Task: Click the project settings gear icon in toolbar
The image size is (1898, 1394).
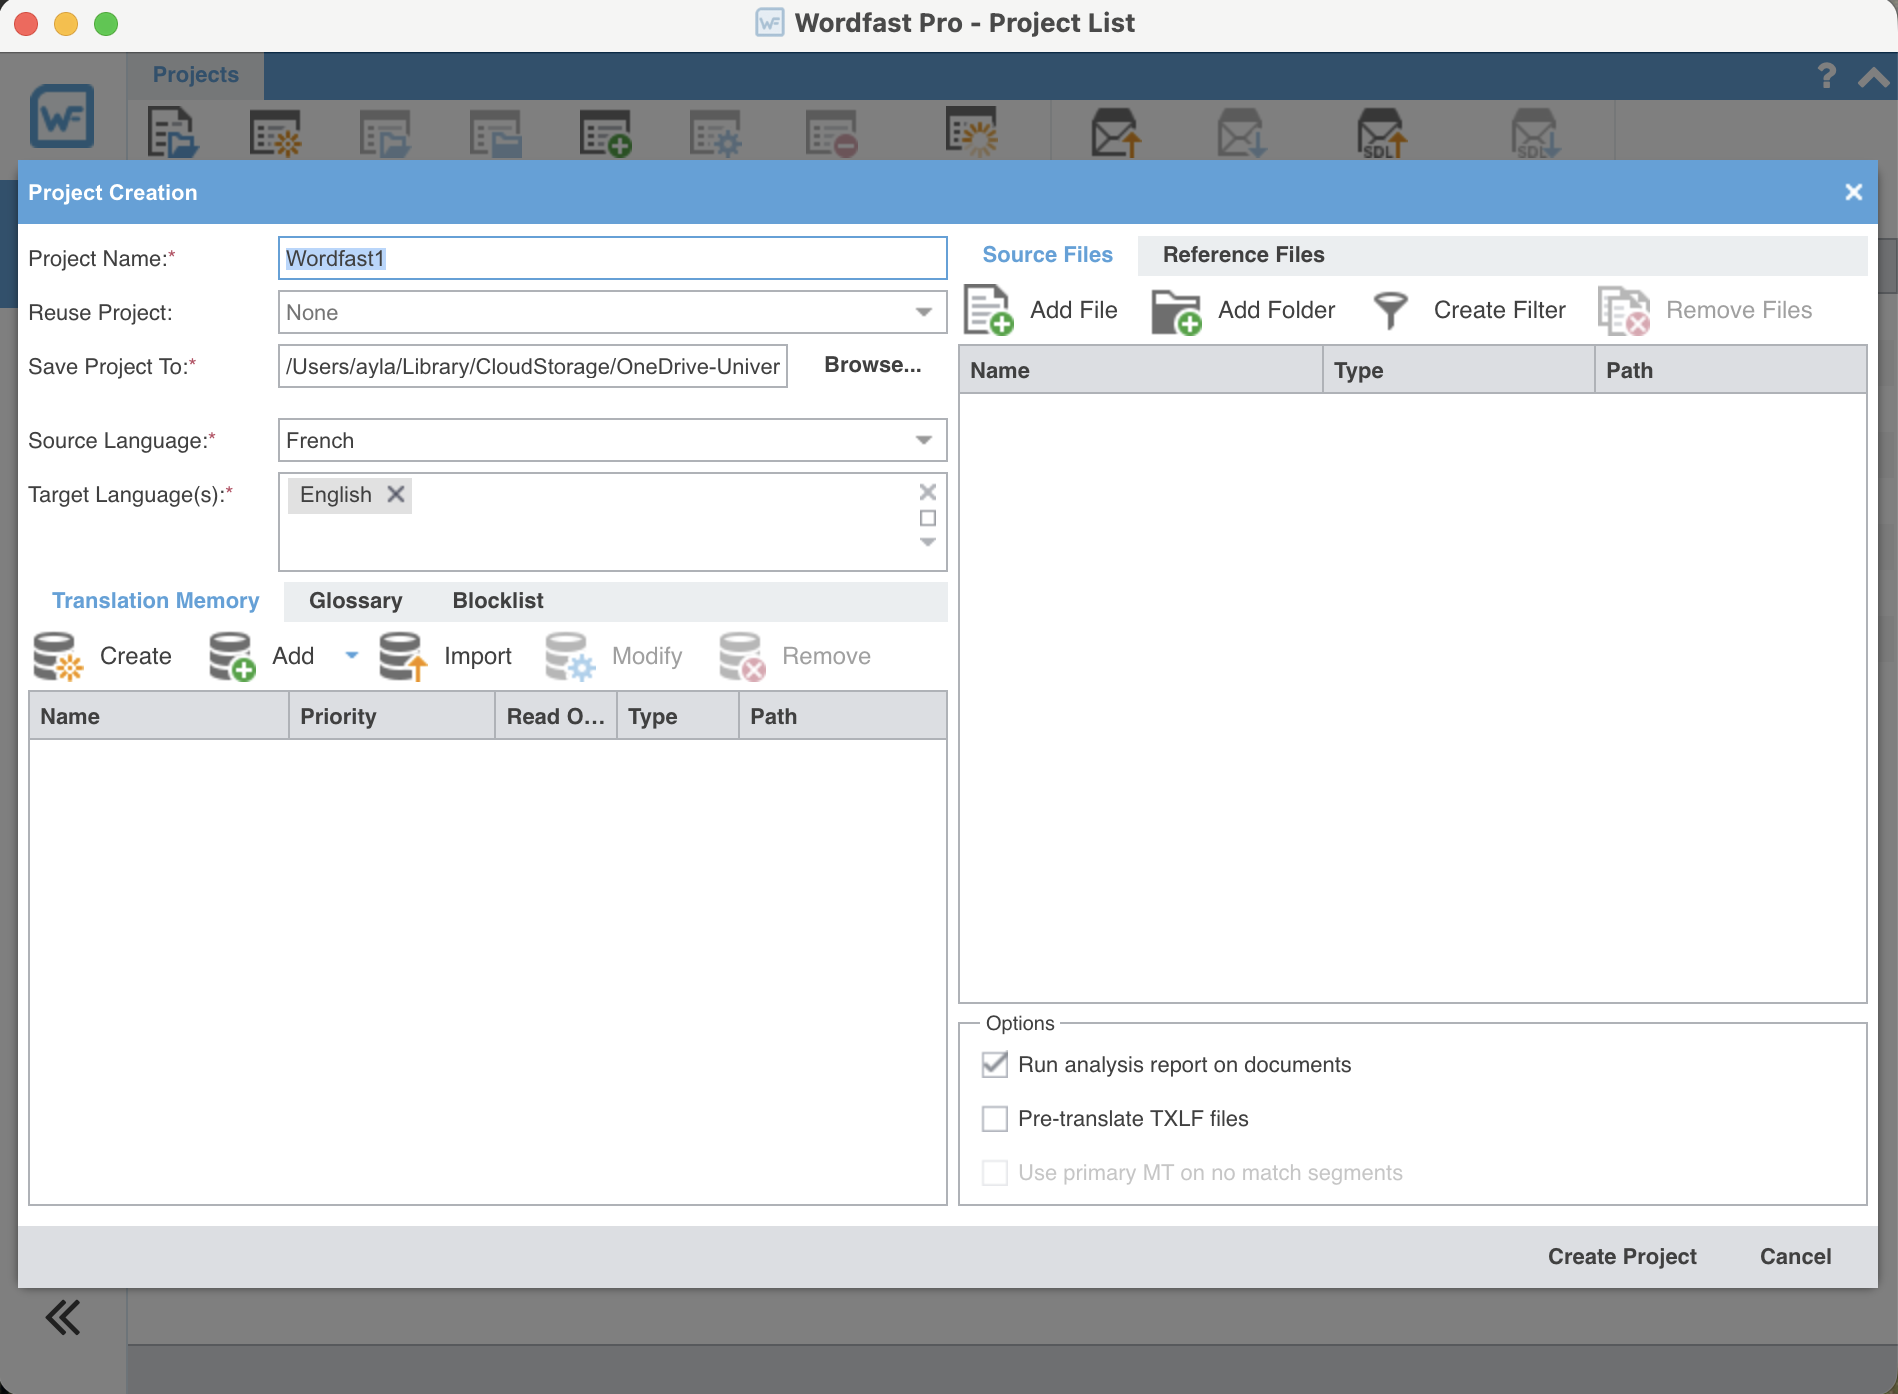Action: point(715,134)
